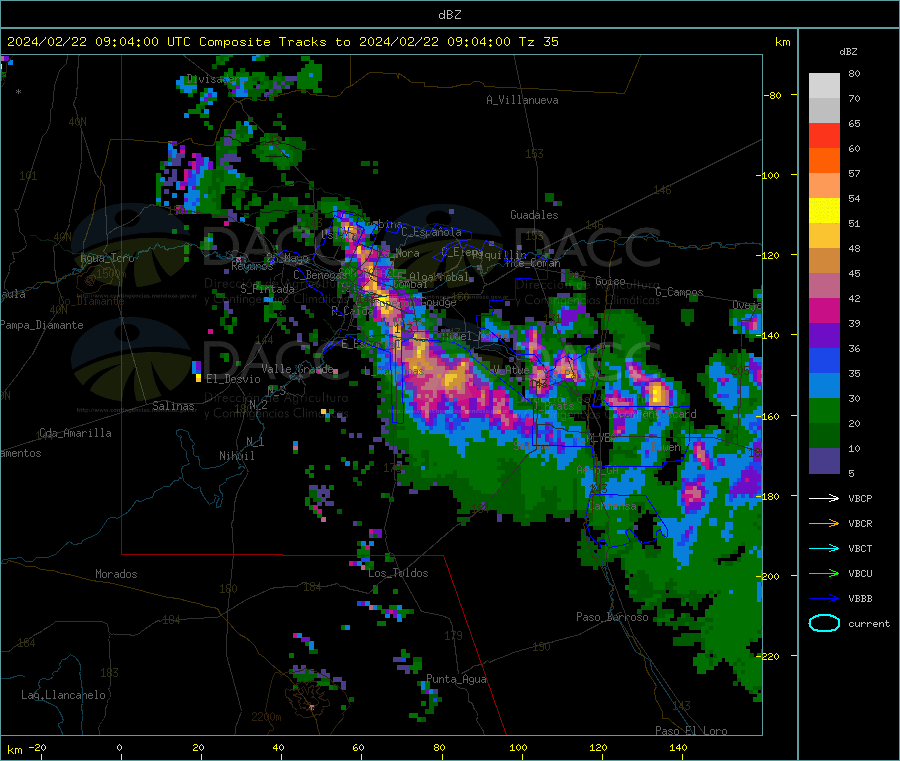
Task: Click the cyan 'current' ellipse symbol
Action: [824, 623]
